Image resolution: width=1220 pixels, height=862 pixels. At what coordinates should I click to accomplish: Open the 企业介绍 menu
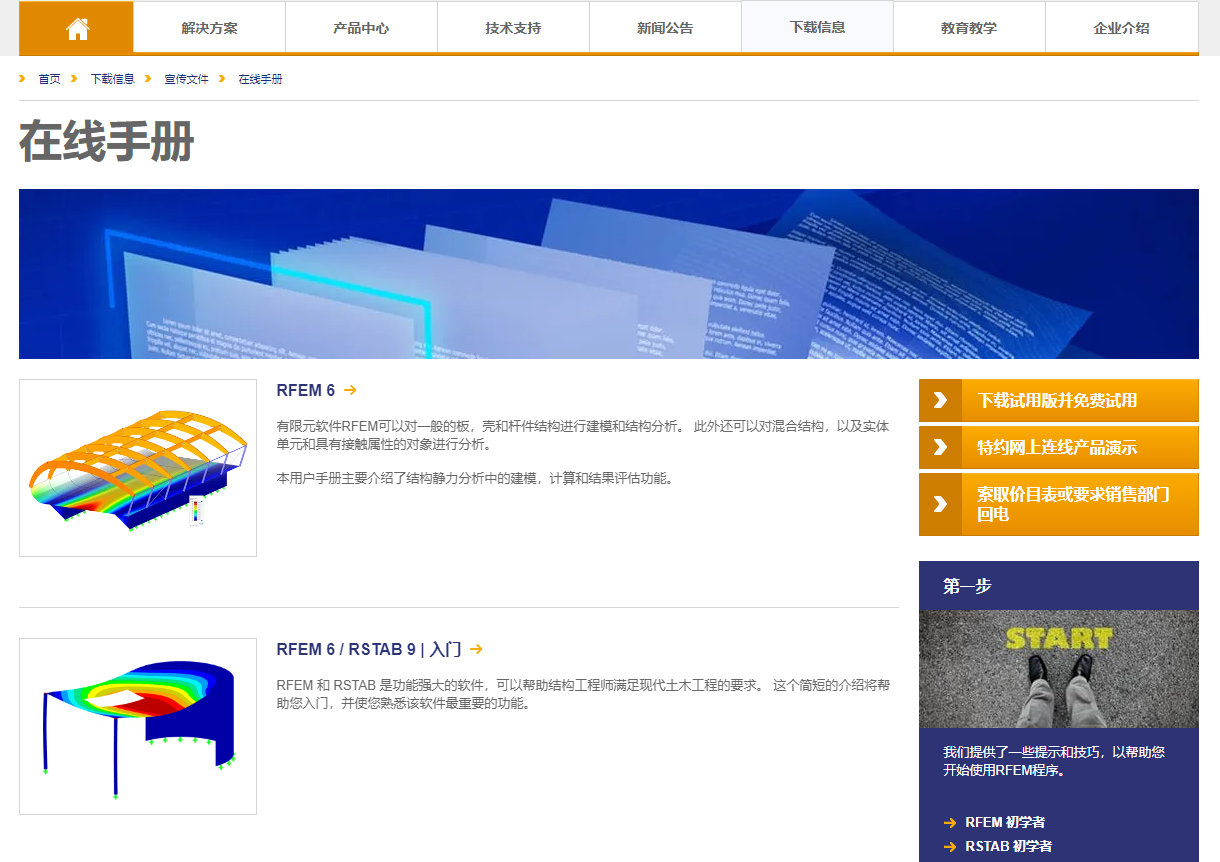(1121, 27)
